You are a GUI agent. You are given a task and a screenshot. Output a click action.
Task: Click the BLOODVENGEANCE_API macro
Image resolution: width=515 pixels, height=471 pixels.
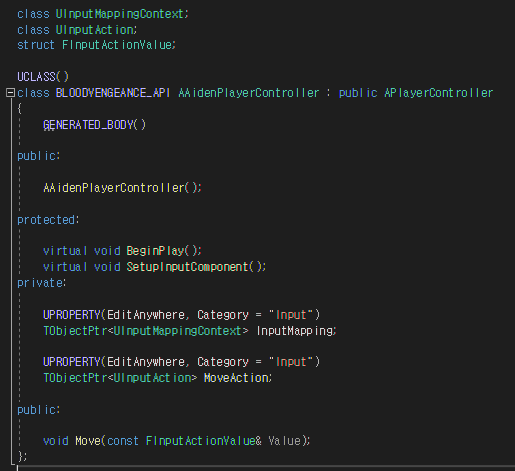[113, 93]
